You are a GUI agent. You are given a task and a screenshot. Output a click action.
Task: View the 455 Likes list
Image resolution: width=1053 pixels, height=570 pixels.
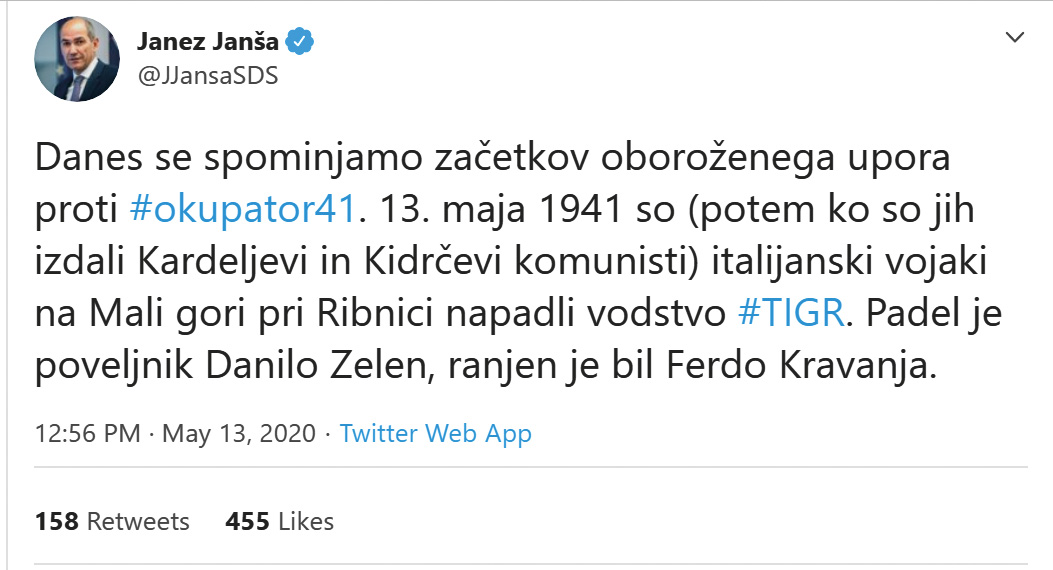pyautogui.click(x=279, y=521)
